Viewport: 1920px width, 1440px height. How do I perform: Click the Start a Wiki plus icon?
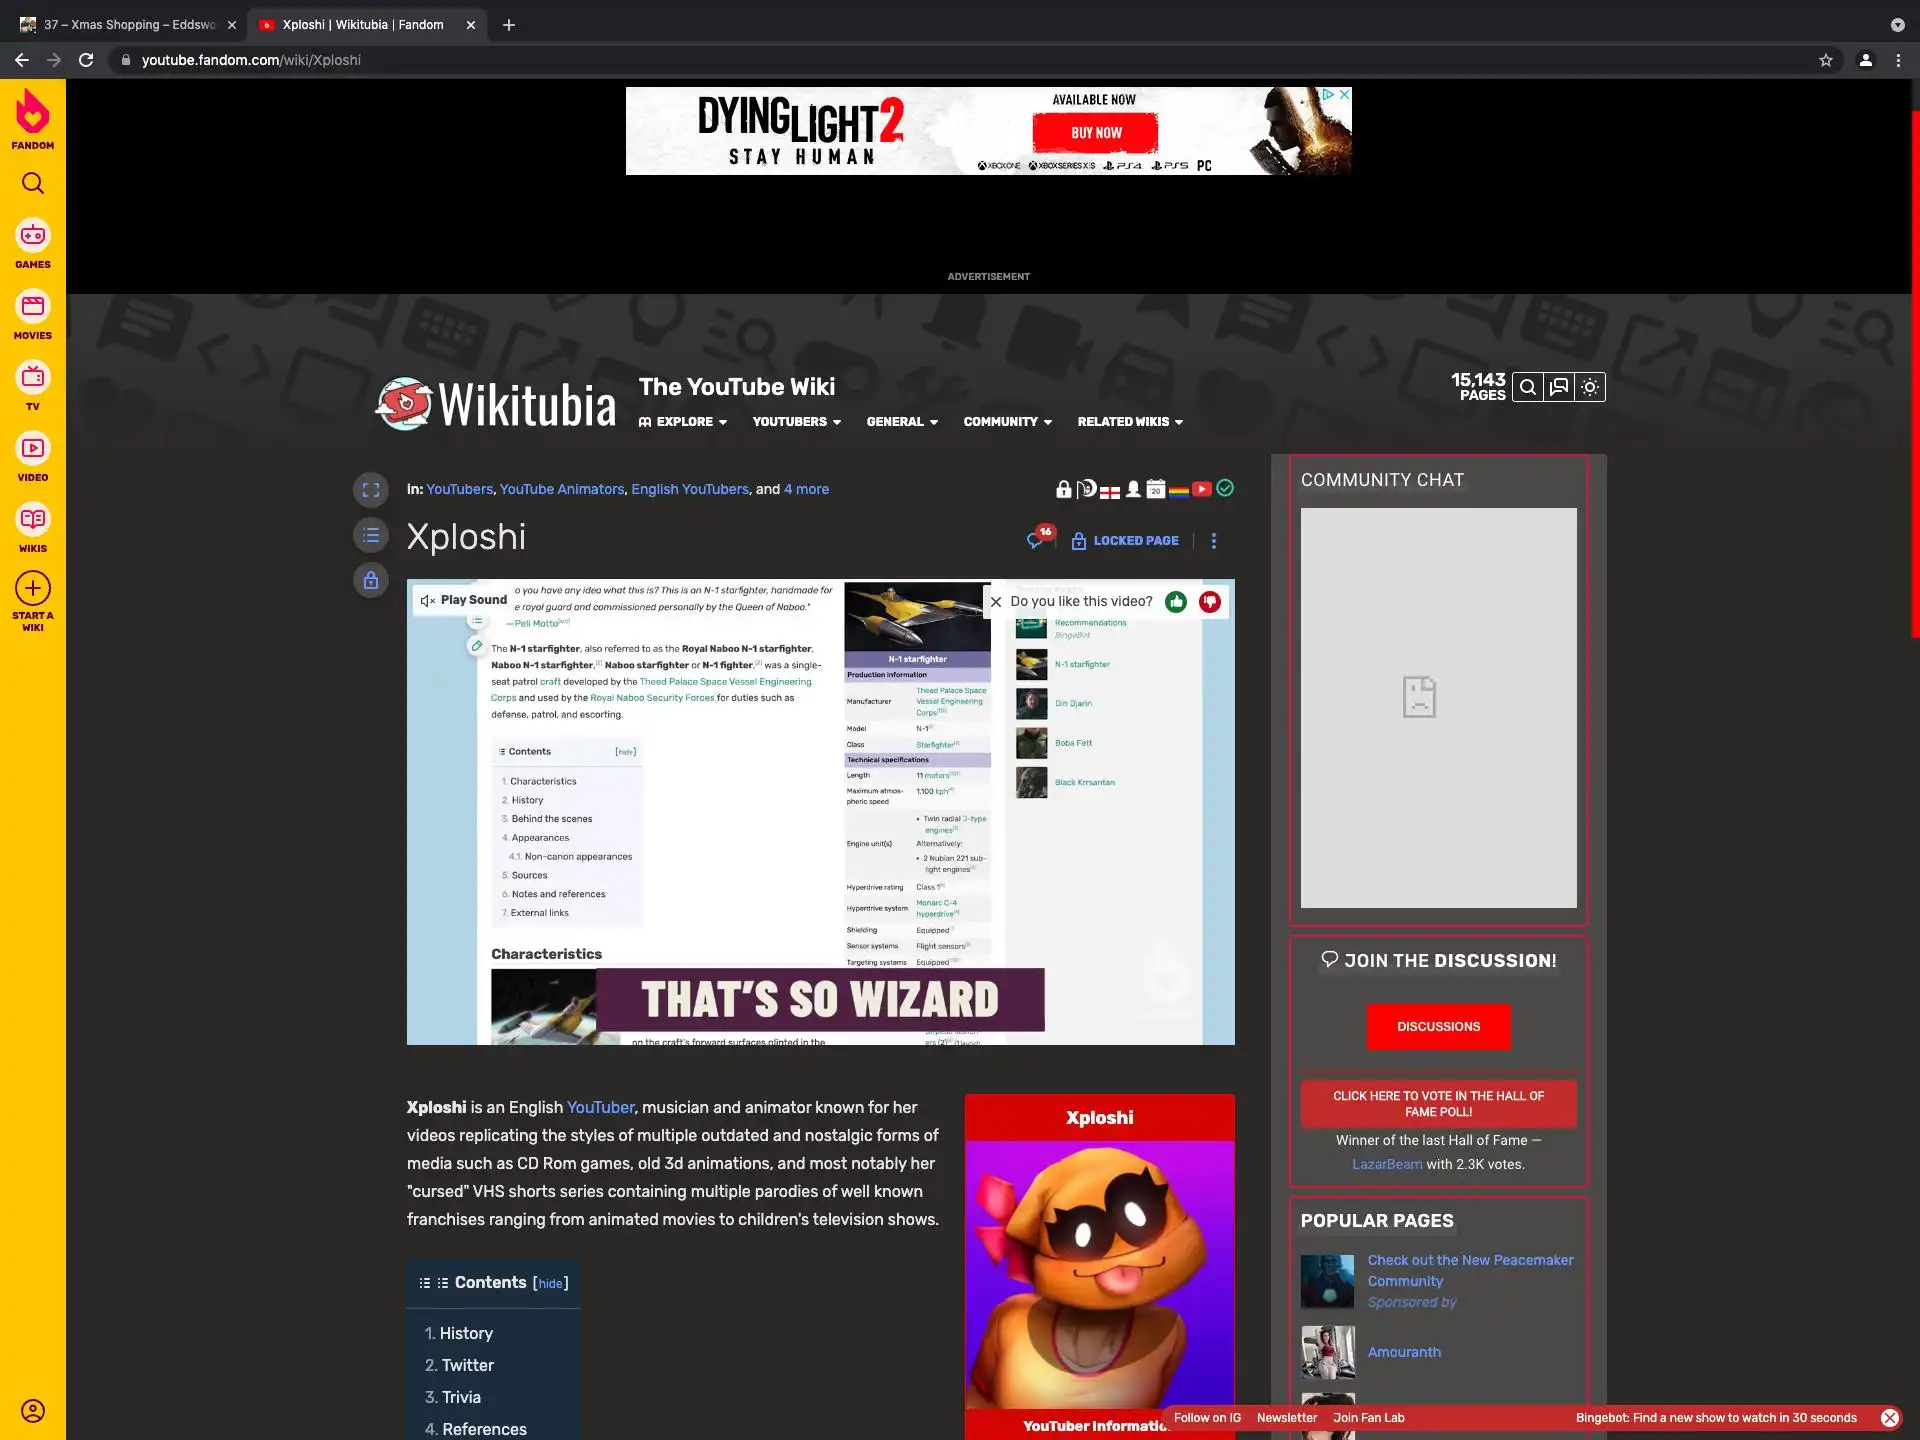point(33,588)
